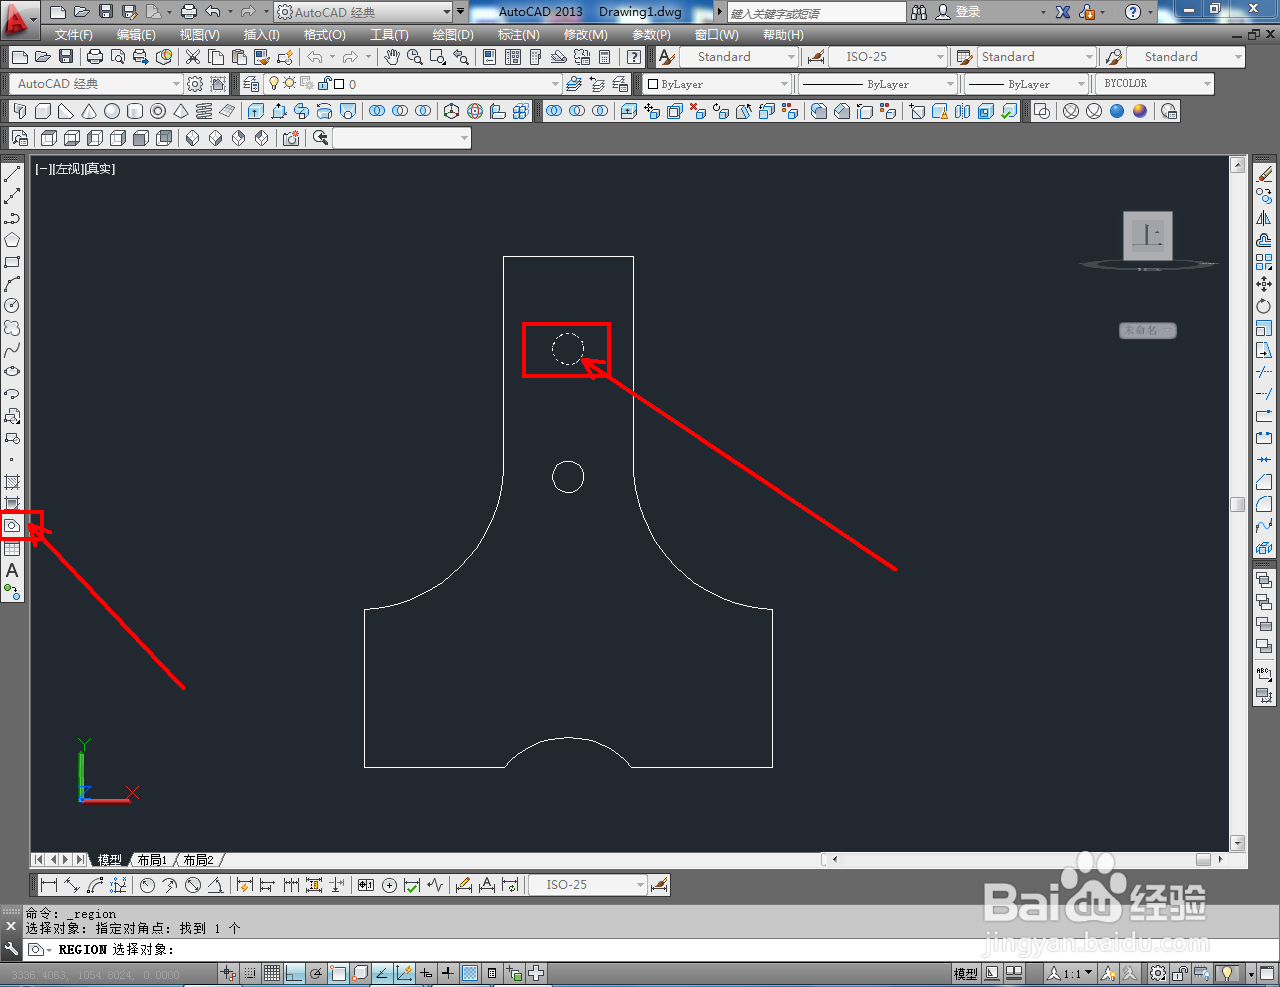Select the Circle draw tool

coord(12,306)
